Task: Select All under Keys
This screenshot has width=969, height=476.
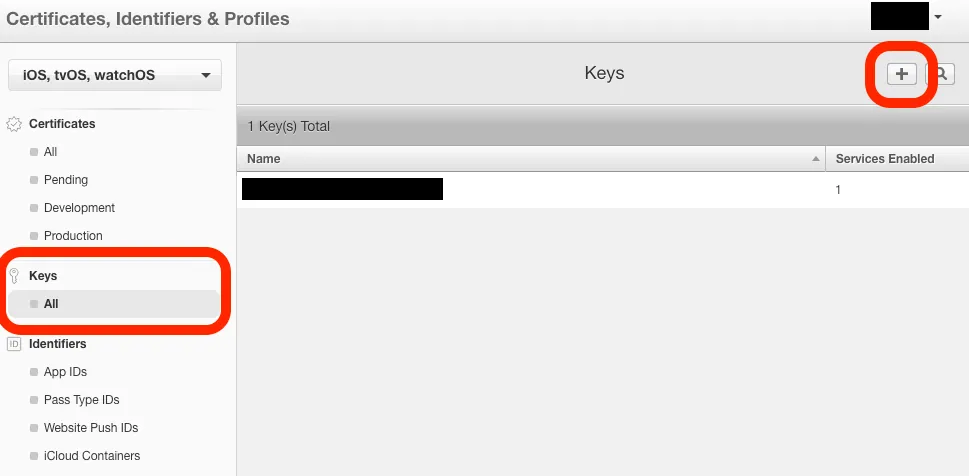Action: (x=51, y=304)
